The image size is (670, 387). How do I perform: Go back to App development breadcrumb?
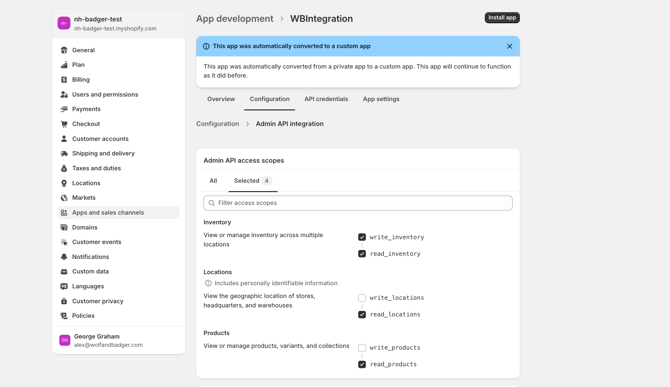point(235,19)
